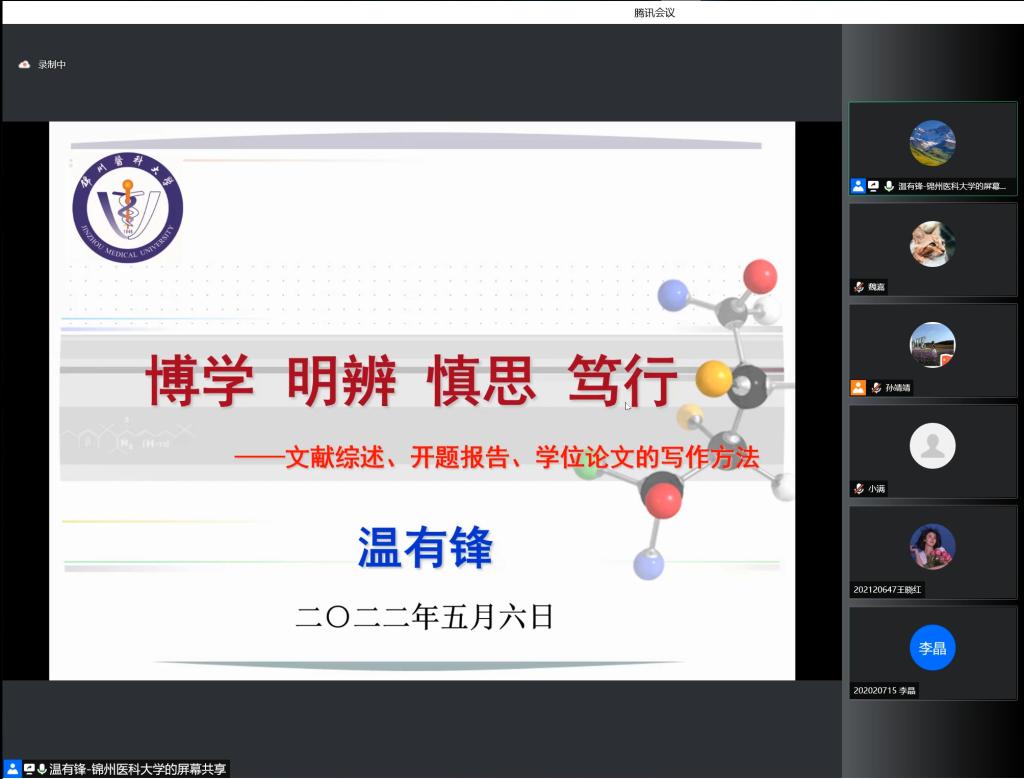The width and height of the screenshot is (1024, 779).
Task: Click microphone icon in bottom-left share bar
Action: 42,769
